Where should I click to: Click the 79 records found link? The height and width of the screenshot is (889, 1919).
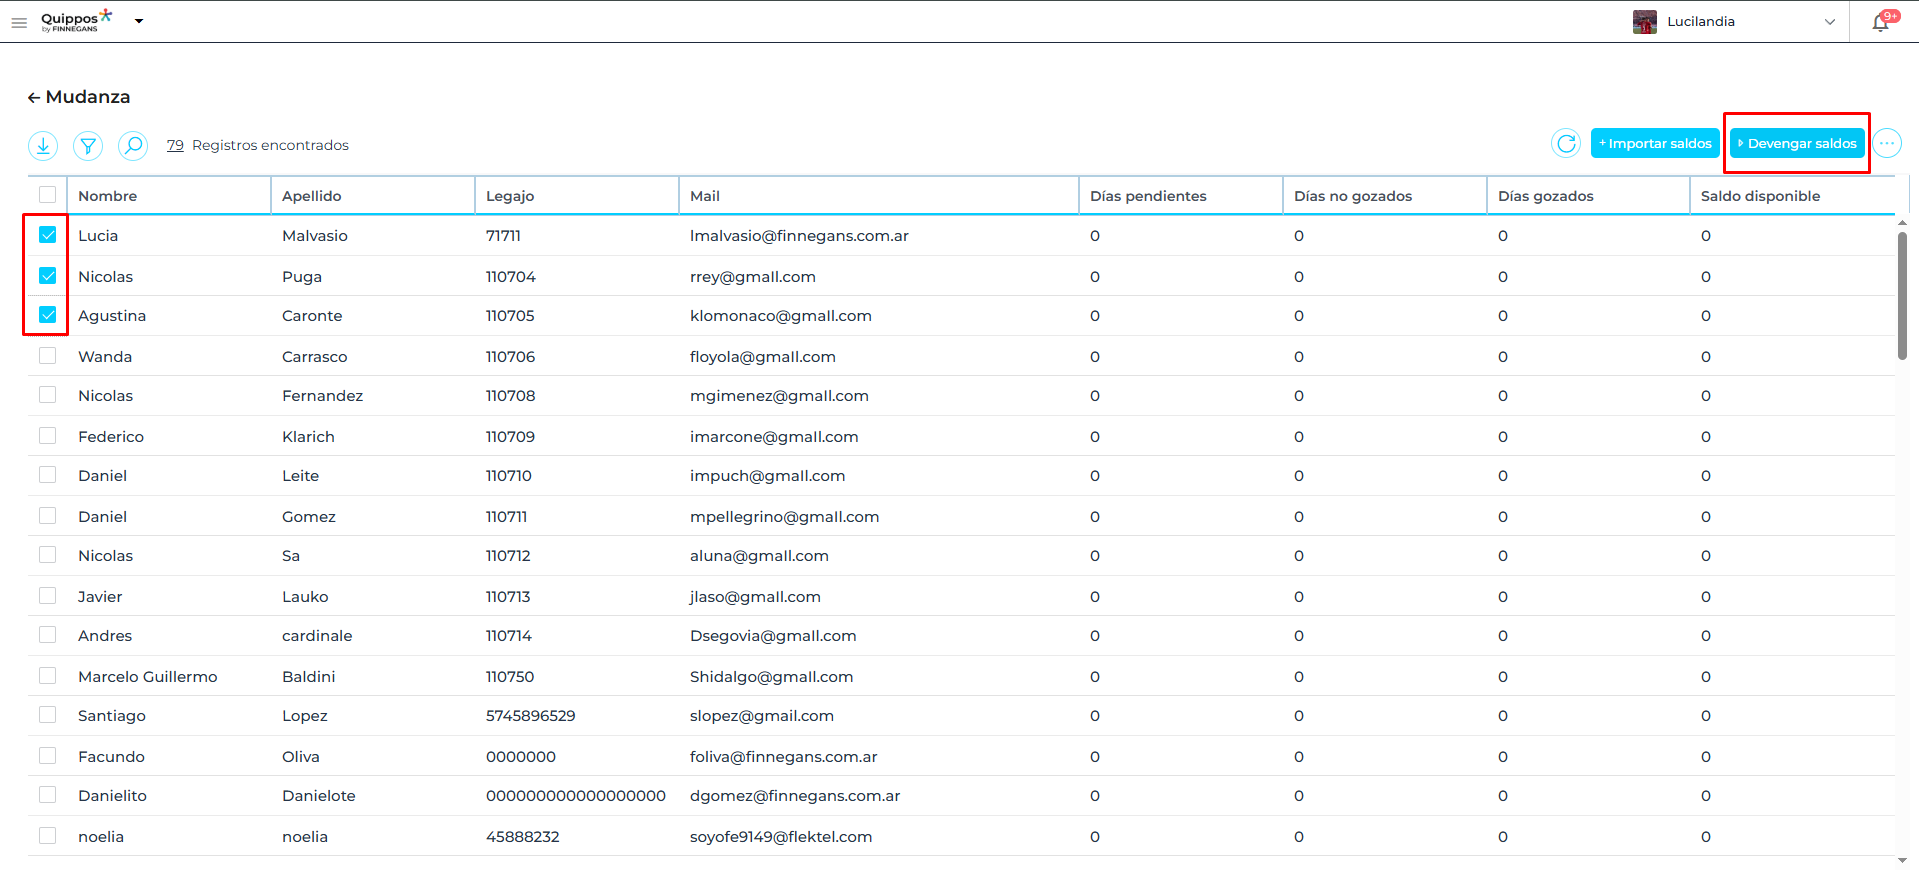point(175,146)
